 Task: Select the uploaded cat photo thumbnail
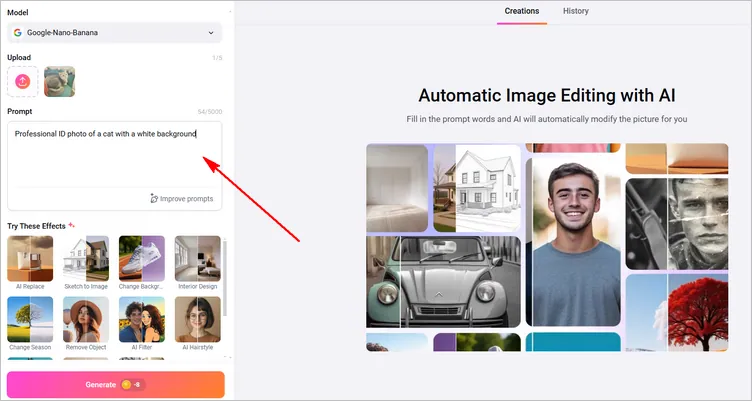pos(59,82)
